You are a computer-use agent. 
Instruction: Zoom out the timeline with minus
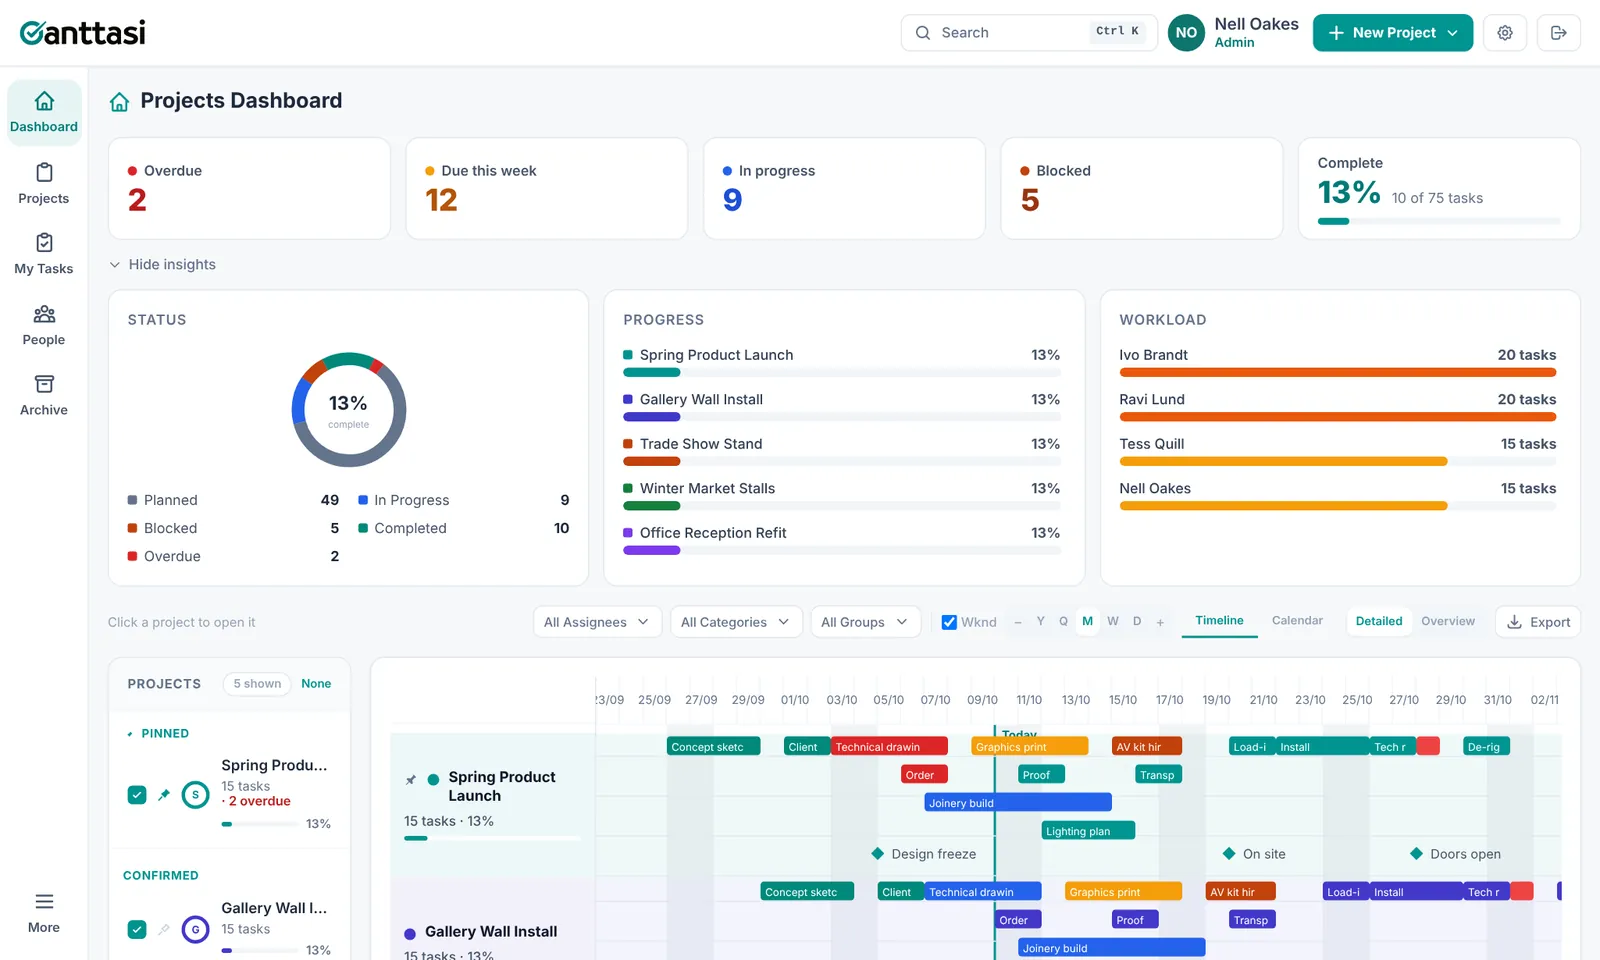[x=1018, y=622]
